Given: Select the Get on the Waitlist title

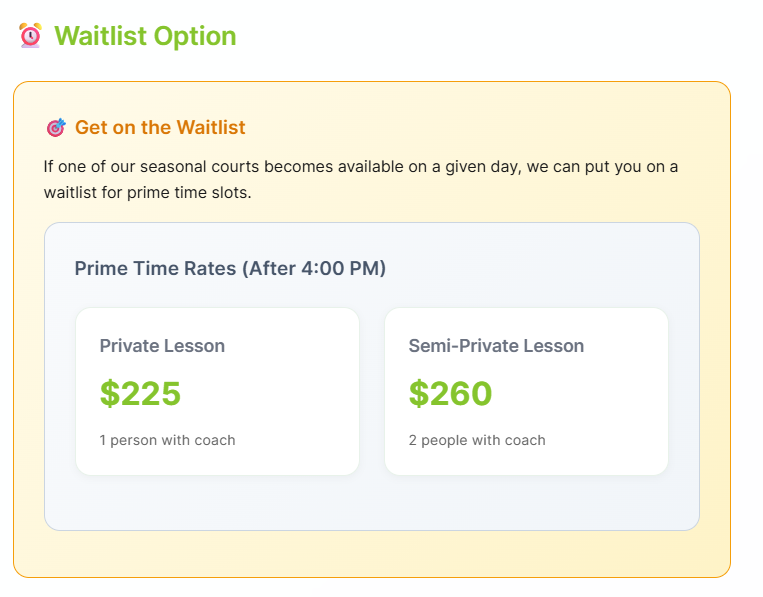Looking at the screenshot, I should 160,127.
